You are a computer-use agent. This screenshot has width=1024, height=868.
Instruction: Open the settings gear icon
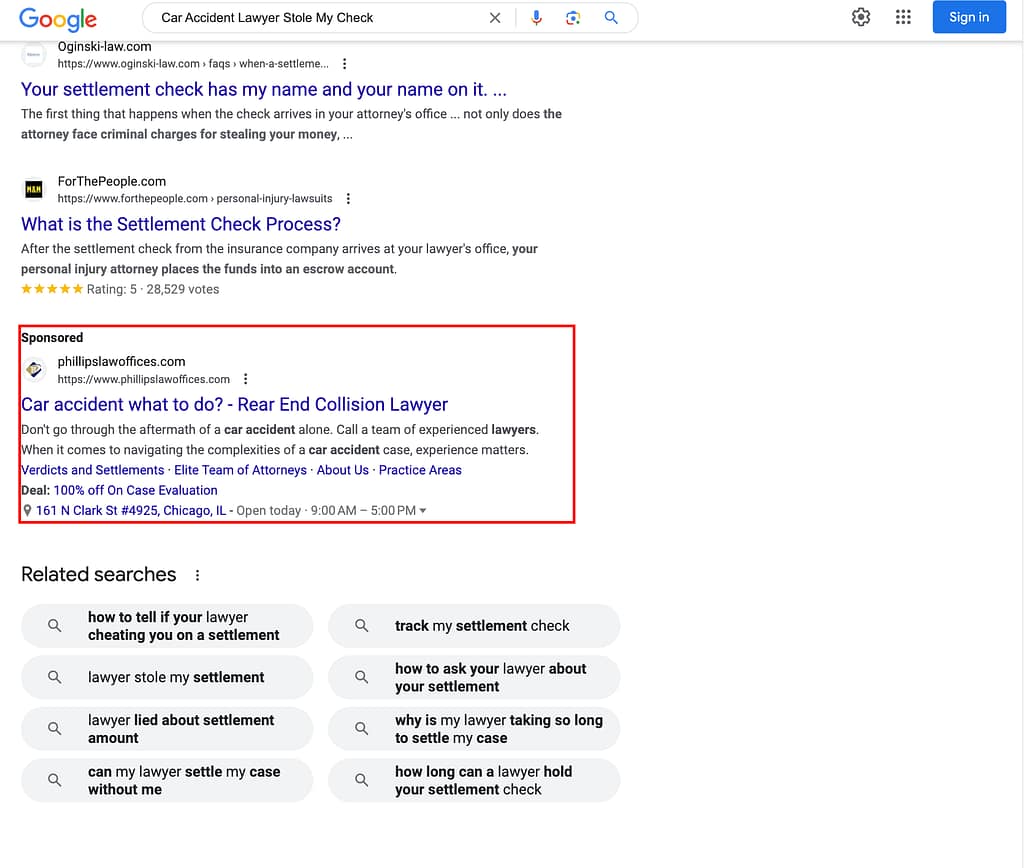click(861, 17)
